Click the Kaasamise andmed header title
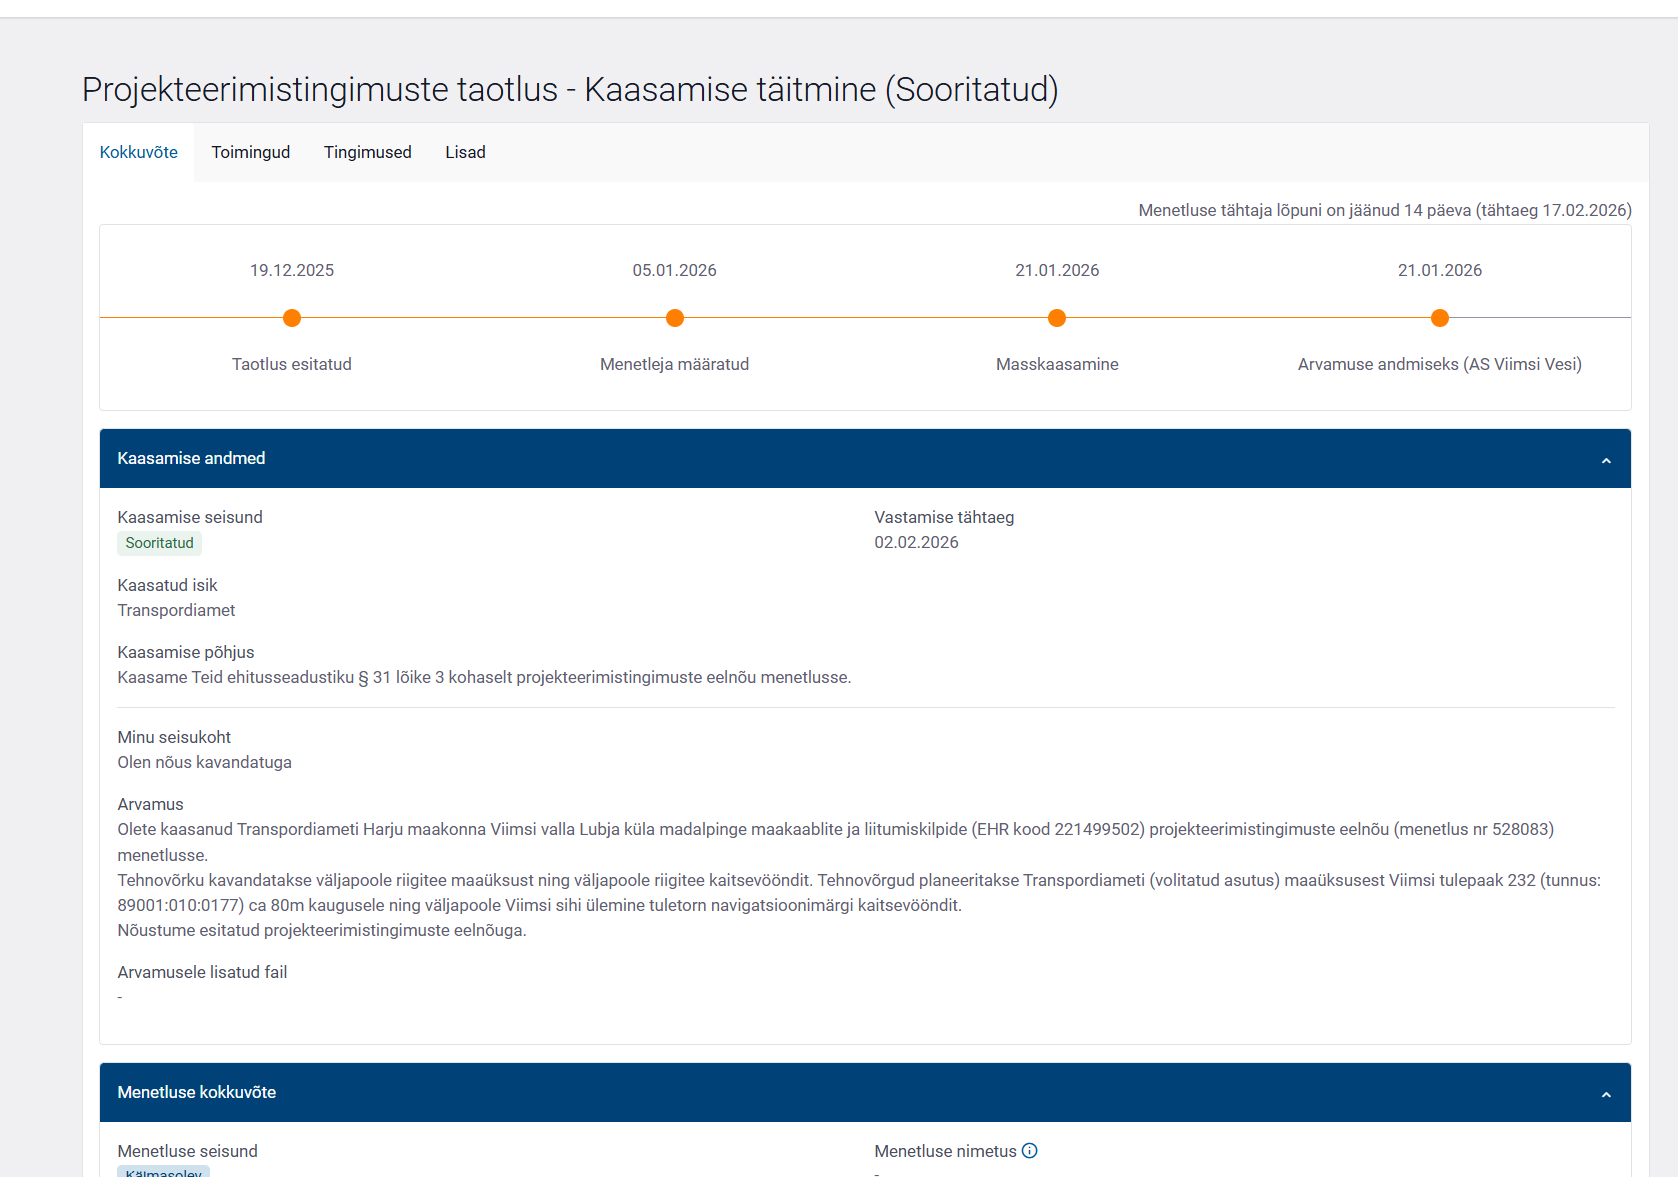The height and width of the screenshot is (1177, 1678). 191,458
